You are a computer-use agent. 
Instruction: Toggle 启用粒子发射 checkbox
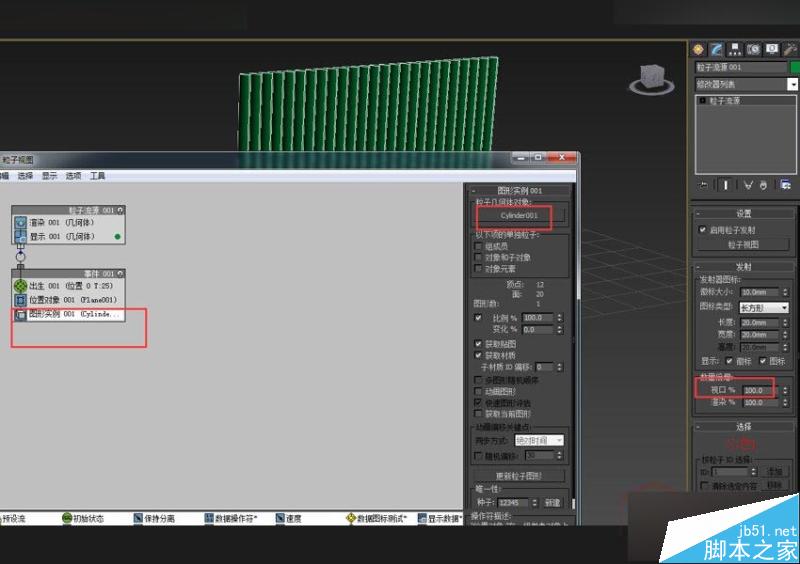tap(703, 230)
